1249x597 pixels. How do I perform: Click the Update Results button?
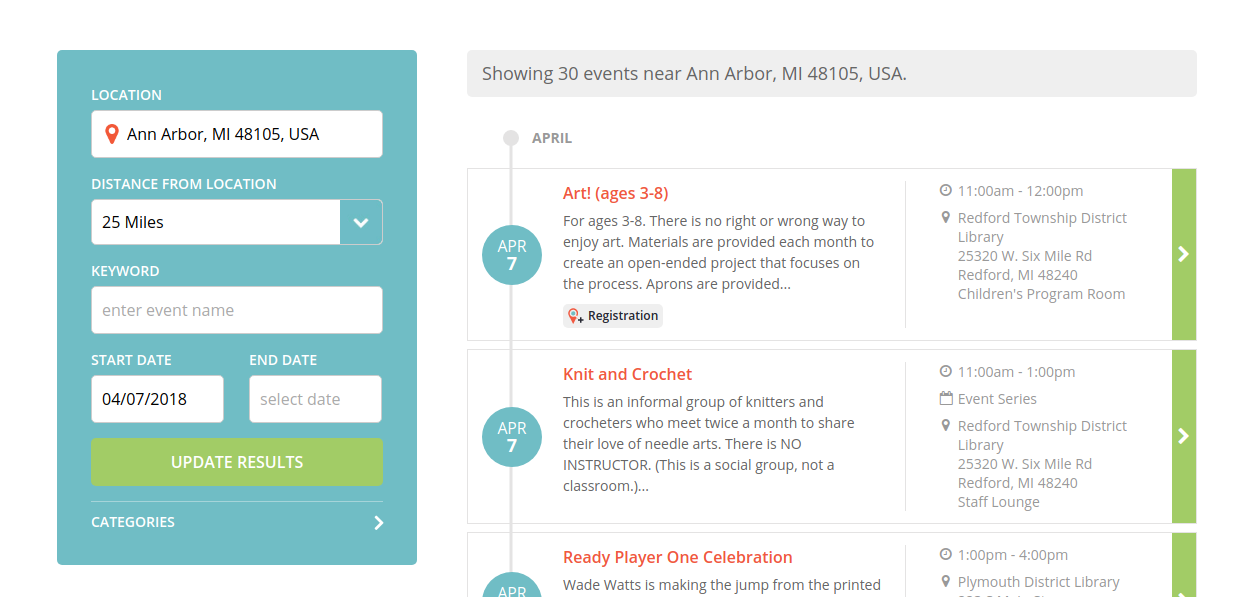237,462
